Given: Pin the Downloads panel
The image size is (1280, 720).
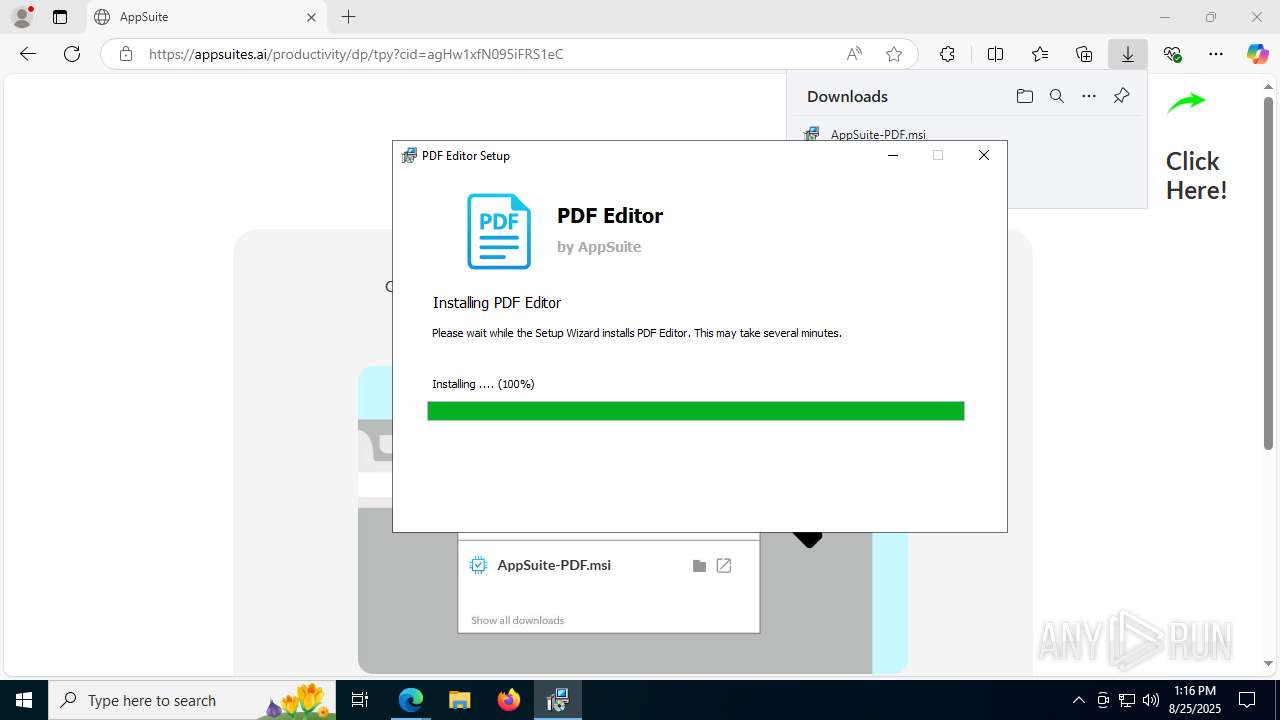Looking at the screenshot, I should coord(1121,96).
